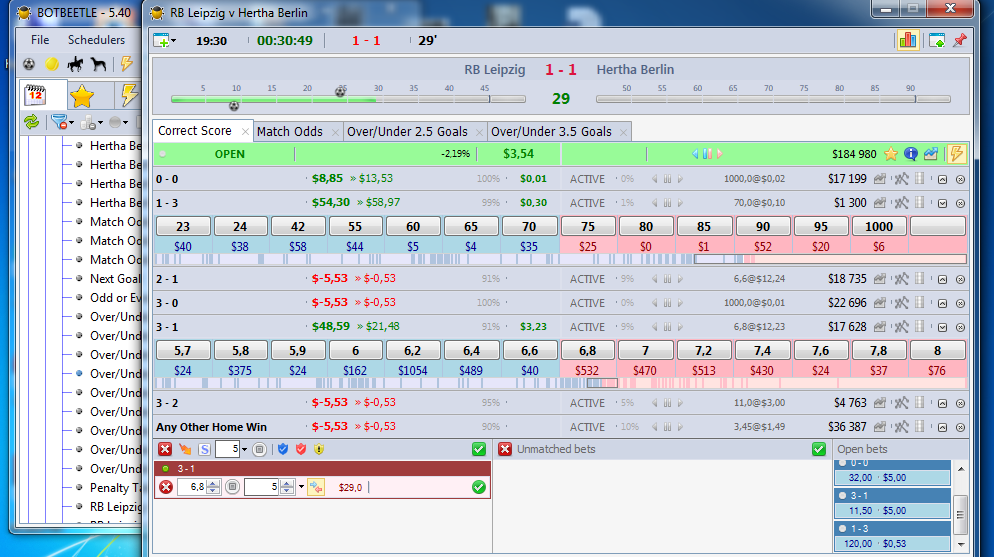Show market info via blue info icon
The image size is (994, 557).
pyautogui.click(x=911, y=154)
